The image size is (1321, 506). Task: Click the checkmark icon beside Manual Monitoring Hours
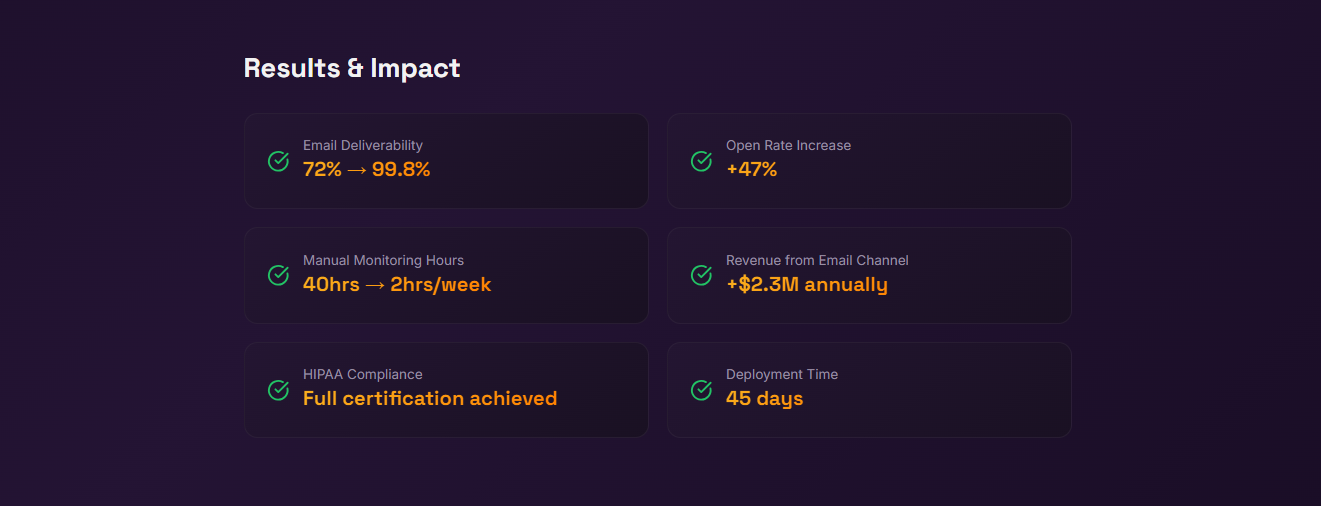[278, 275]
